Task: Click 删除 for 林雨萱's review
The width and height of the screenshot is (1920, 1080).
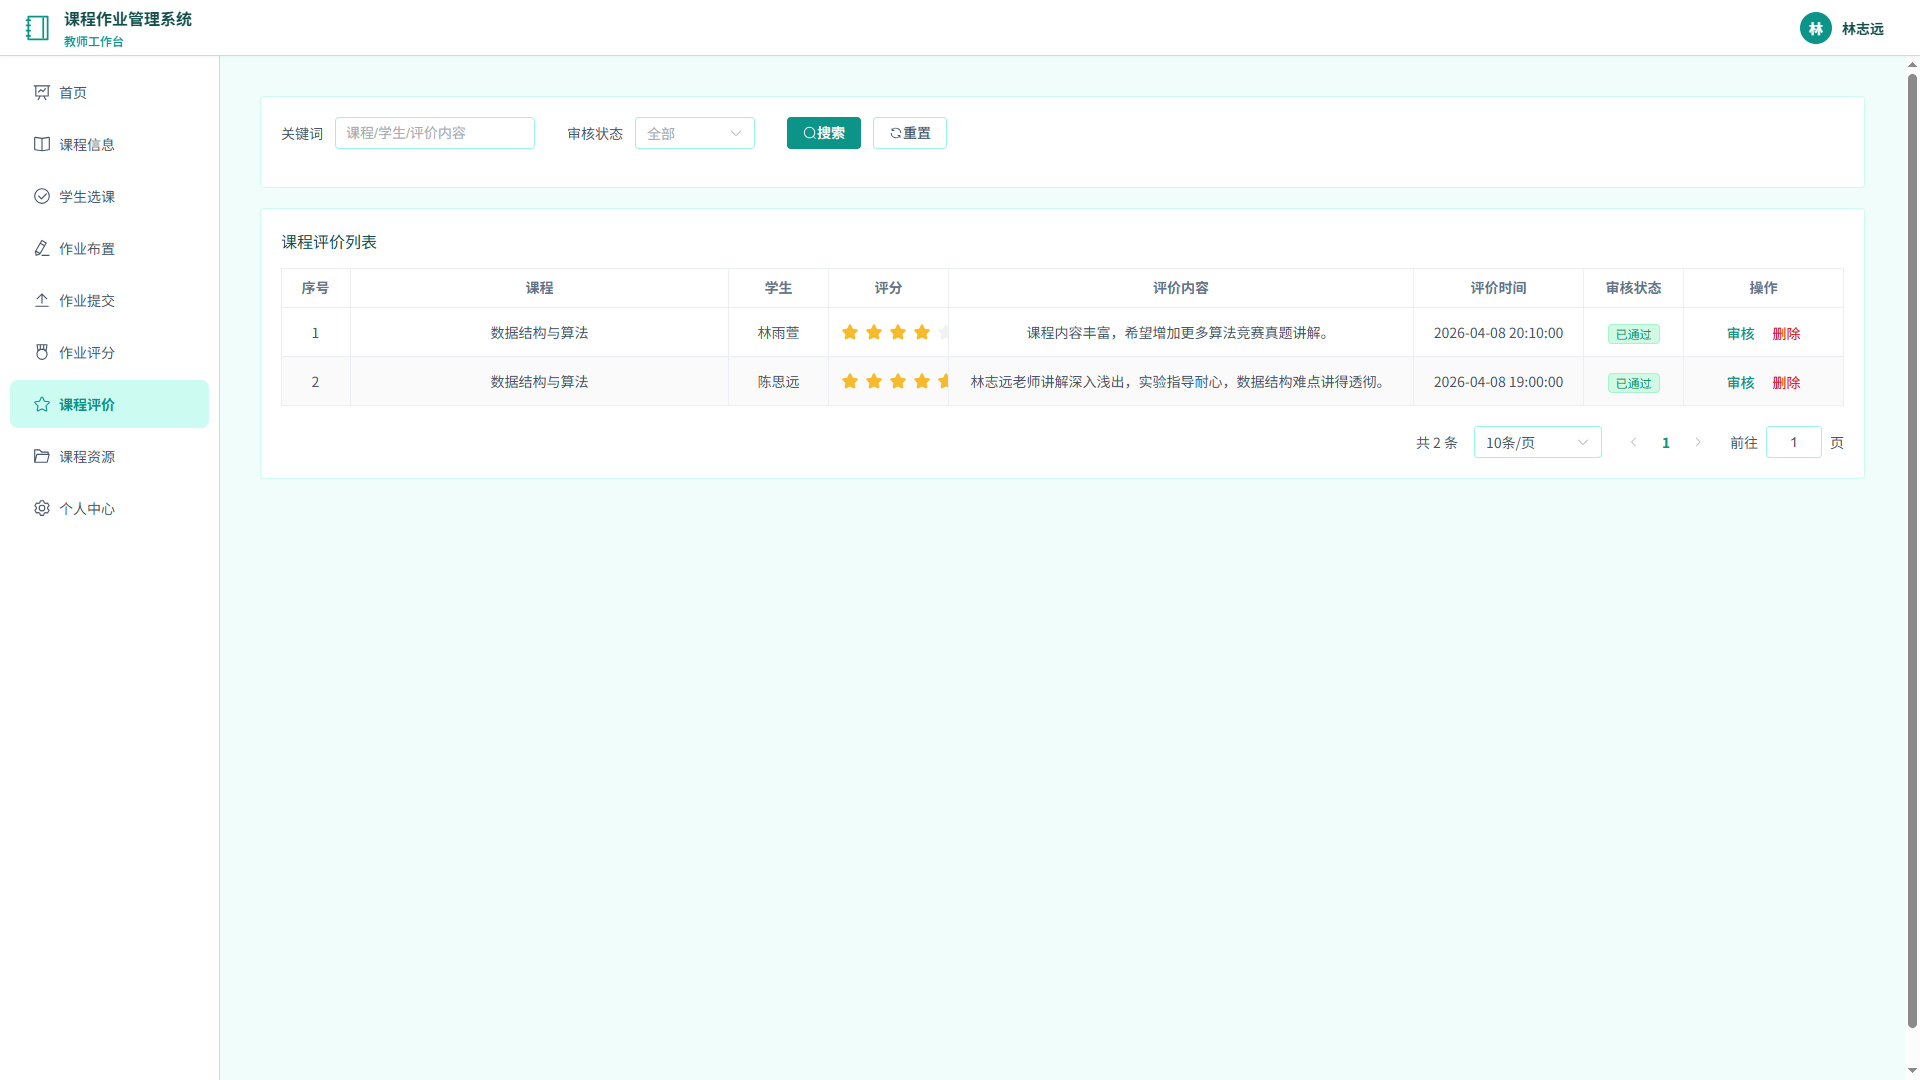Action: tap(1787, 333)
